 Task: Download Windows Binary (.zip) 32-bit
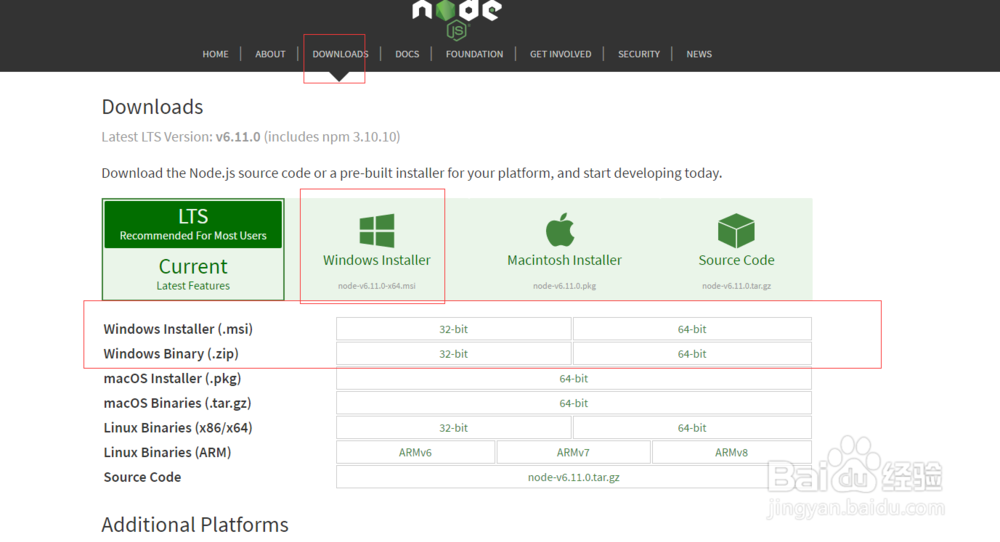click(453, 354)
